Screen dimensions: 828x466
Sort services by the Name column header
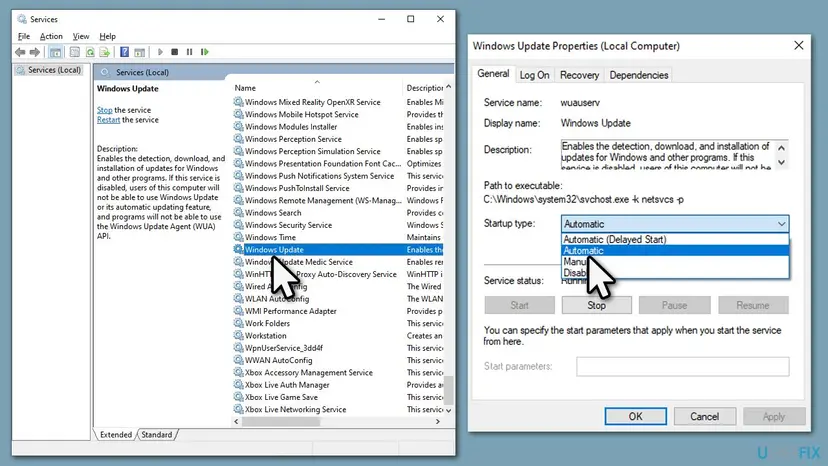click(x=317, y=88)
